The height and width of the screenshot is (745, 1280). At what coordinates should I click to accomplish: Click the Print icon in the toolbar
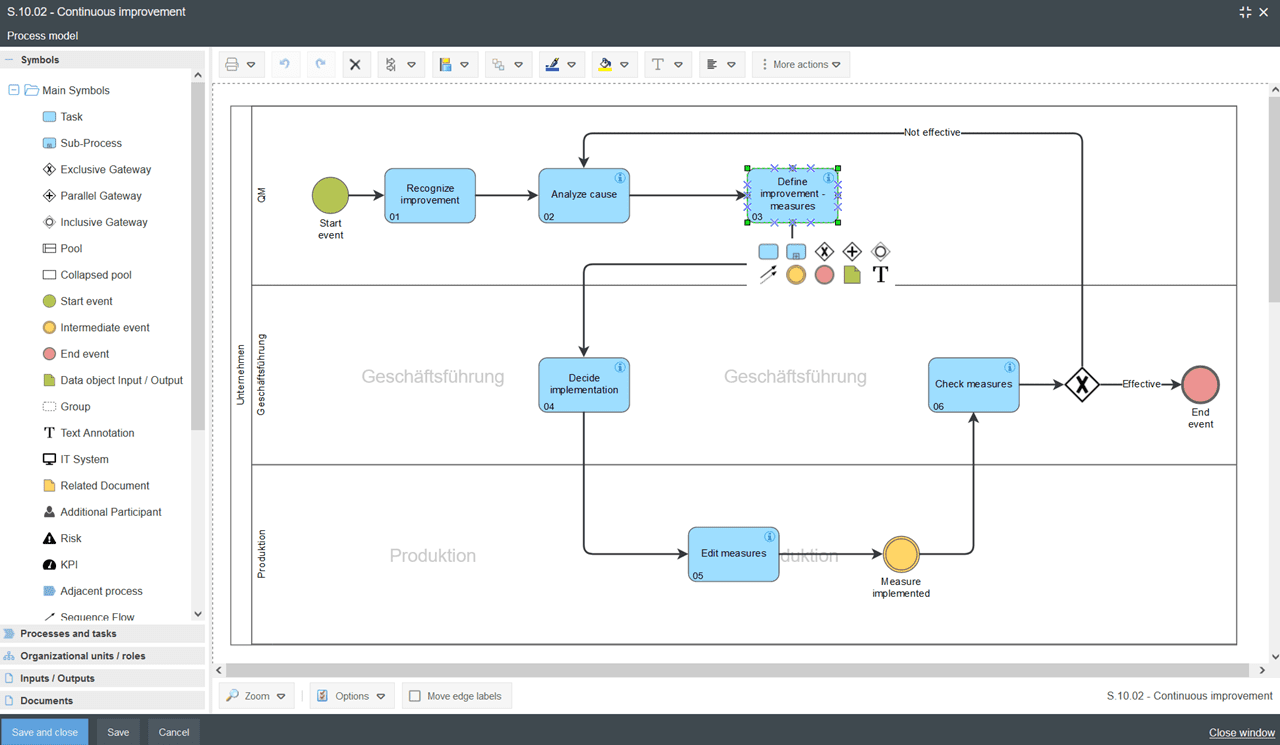point(229,64)
